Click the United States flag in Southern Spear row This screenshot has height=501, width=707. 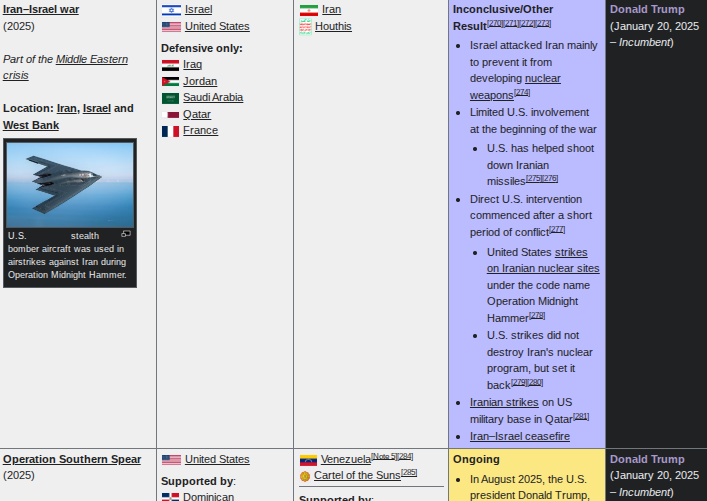click(x=171, y=460)
